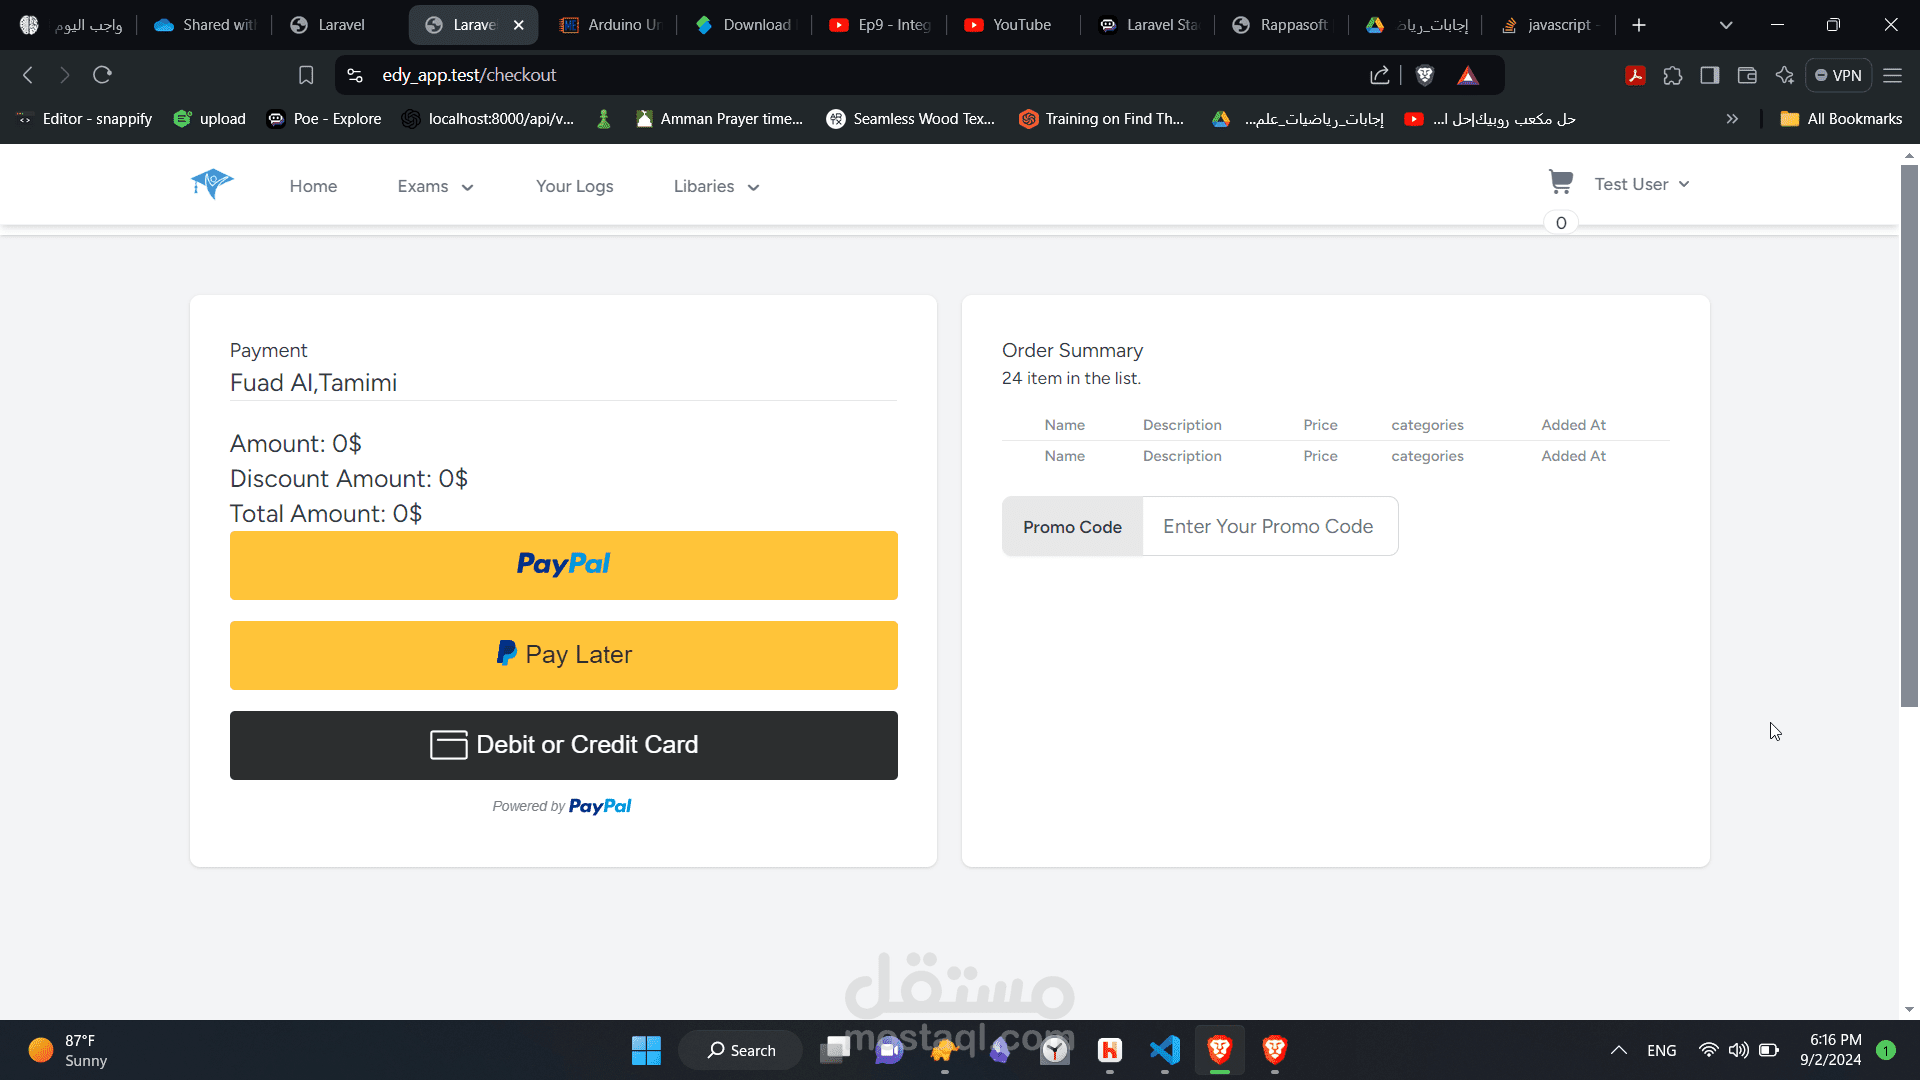This screenshot has height=1080, width=1920.
Task: Toggle the browser sidebar panel
Action: (x=1710, y=75)
